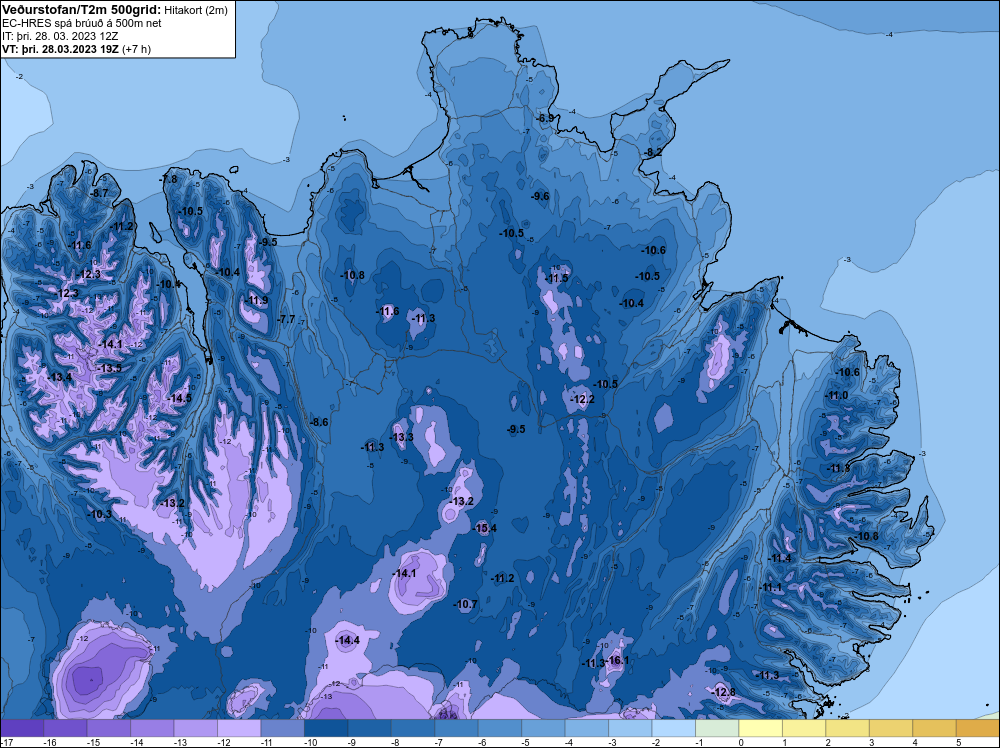The height and width of the screenshot is (748, 1000).
Task: Click the '-11.9' temperature label on map
Action: click(x=257, y=300)
